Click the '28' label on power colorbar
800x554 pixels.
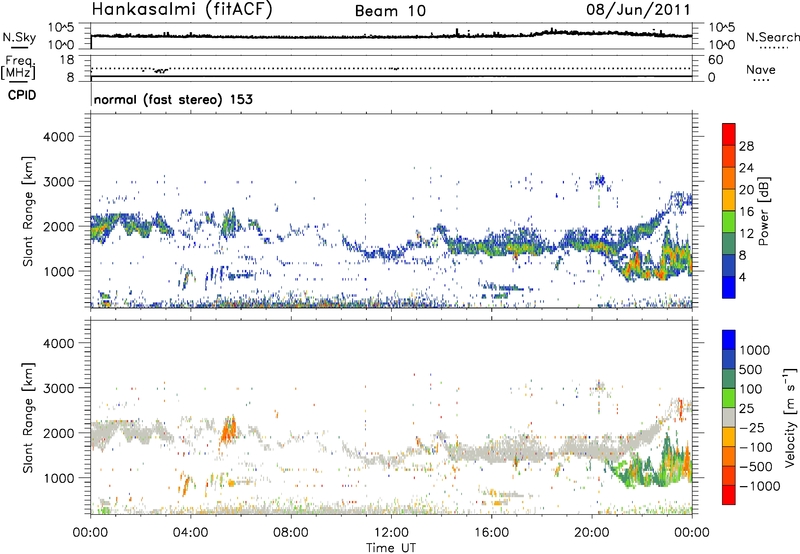click(746, 146)
